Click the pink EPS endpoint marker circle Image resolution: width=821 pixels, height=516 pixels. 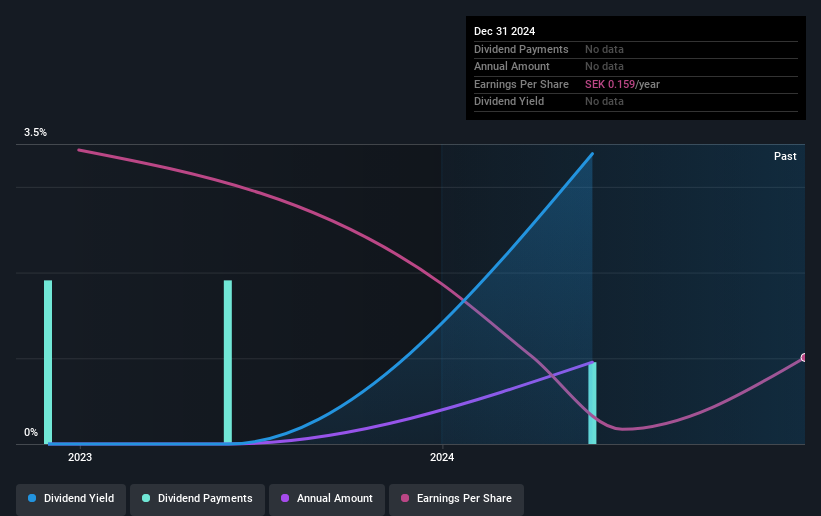804,357
